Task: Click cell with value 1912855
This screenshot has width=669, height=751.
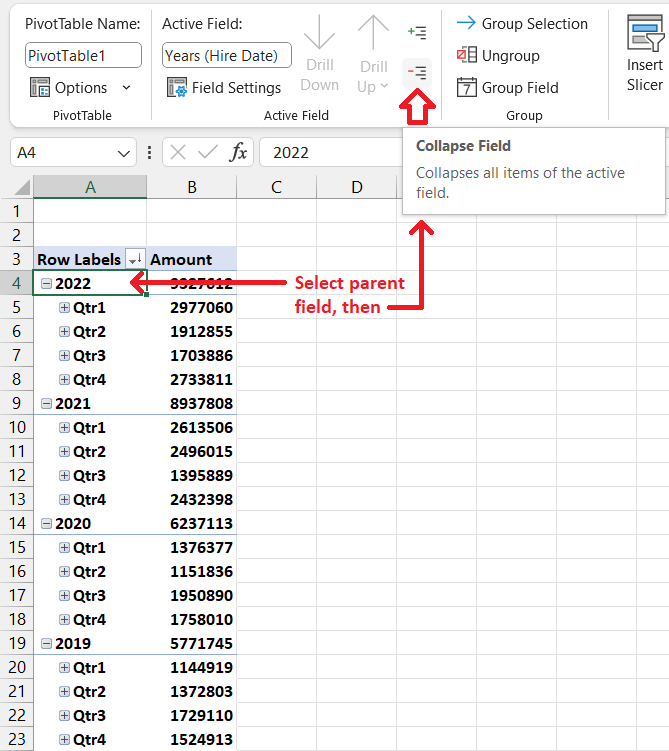Action: click(x=192, y=331)
